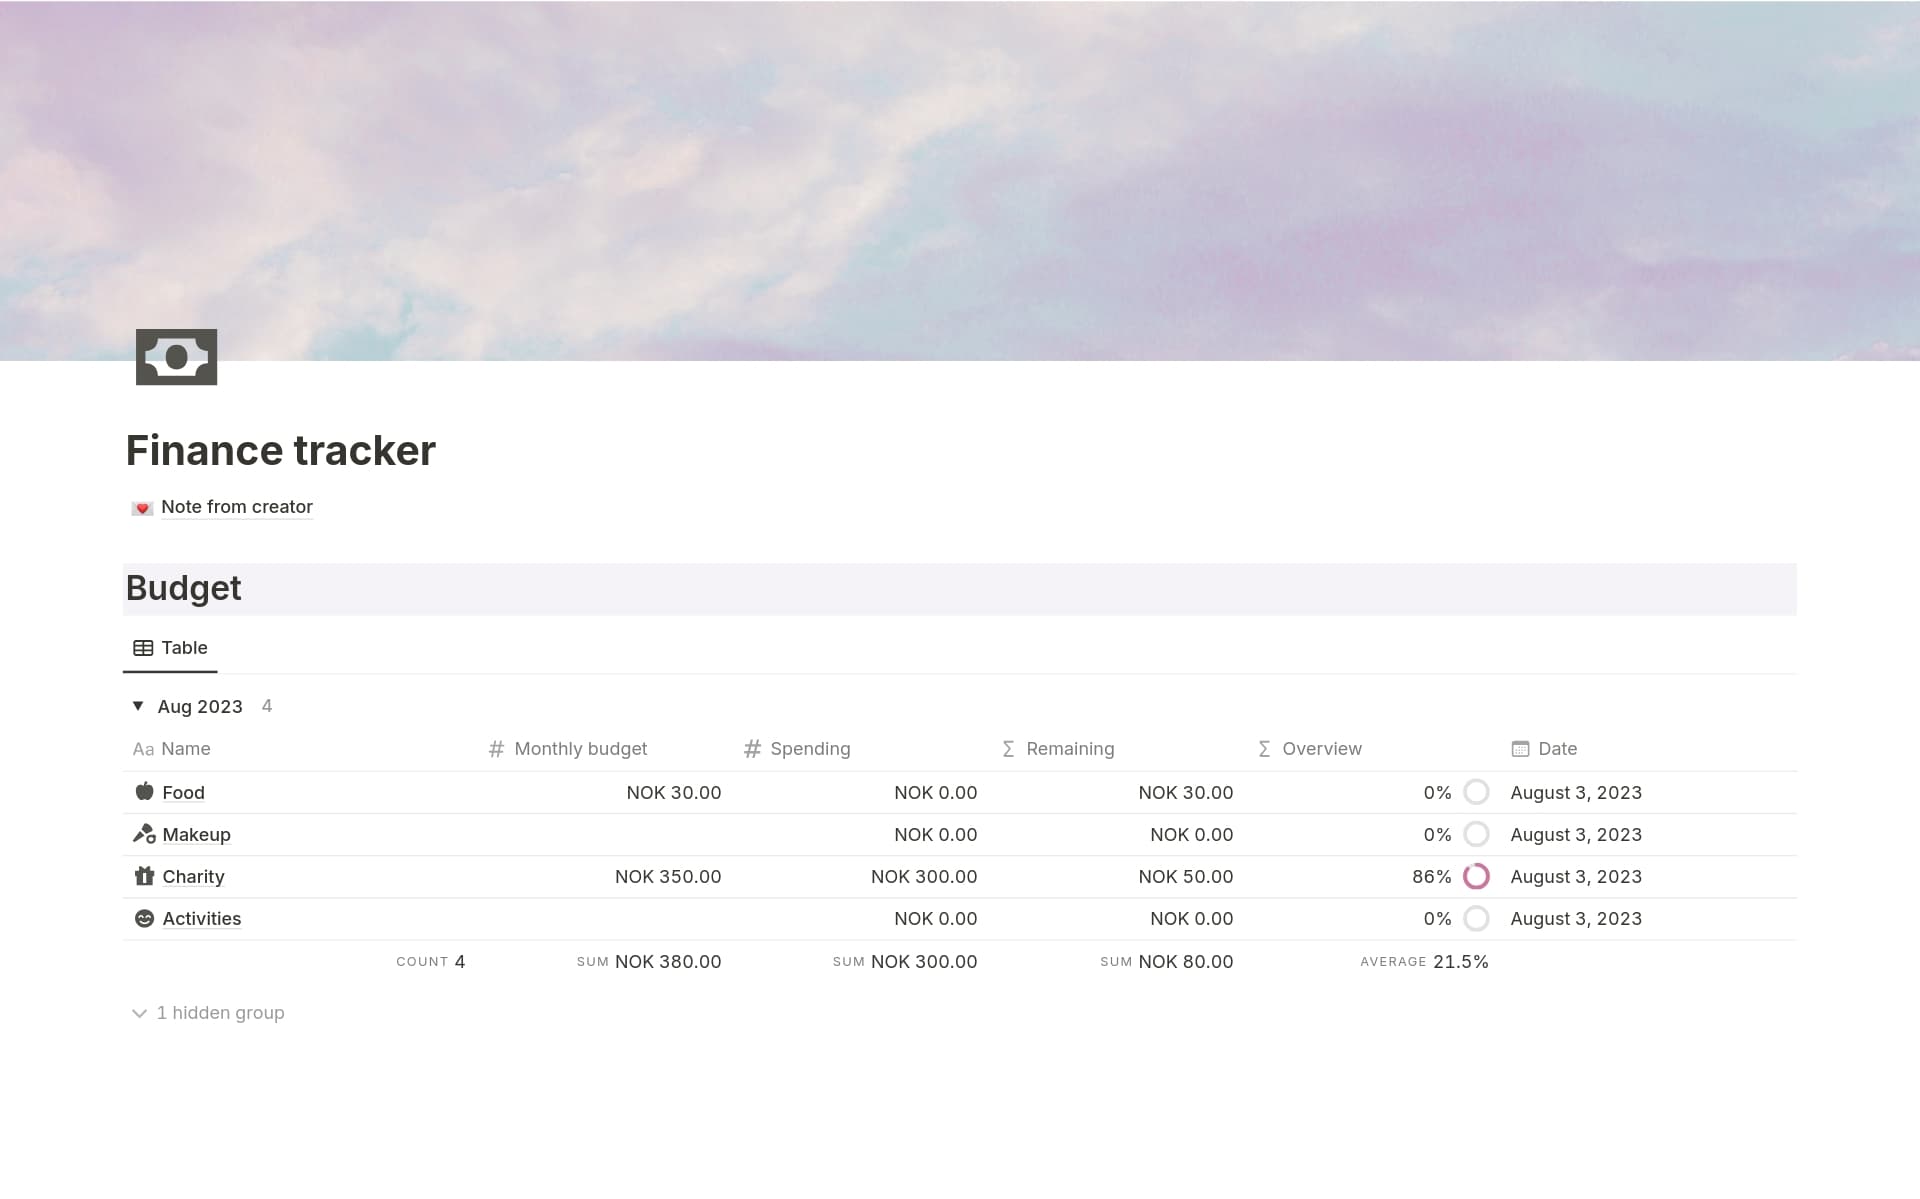
Task: Open the Note from creator toggle
Action: (x=236, y=507)
